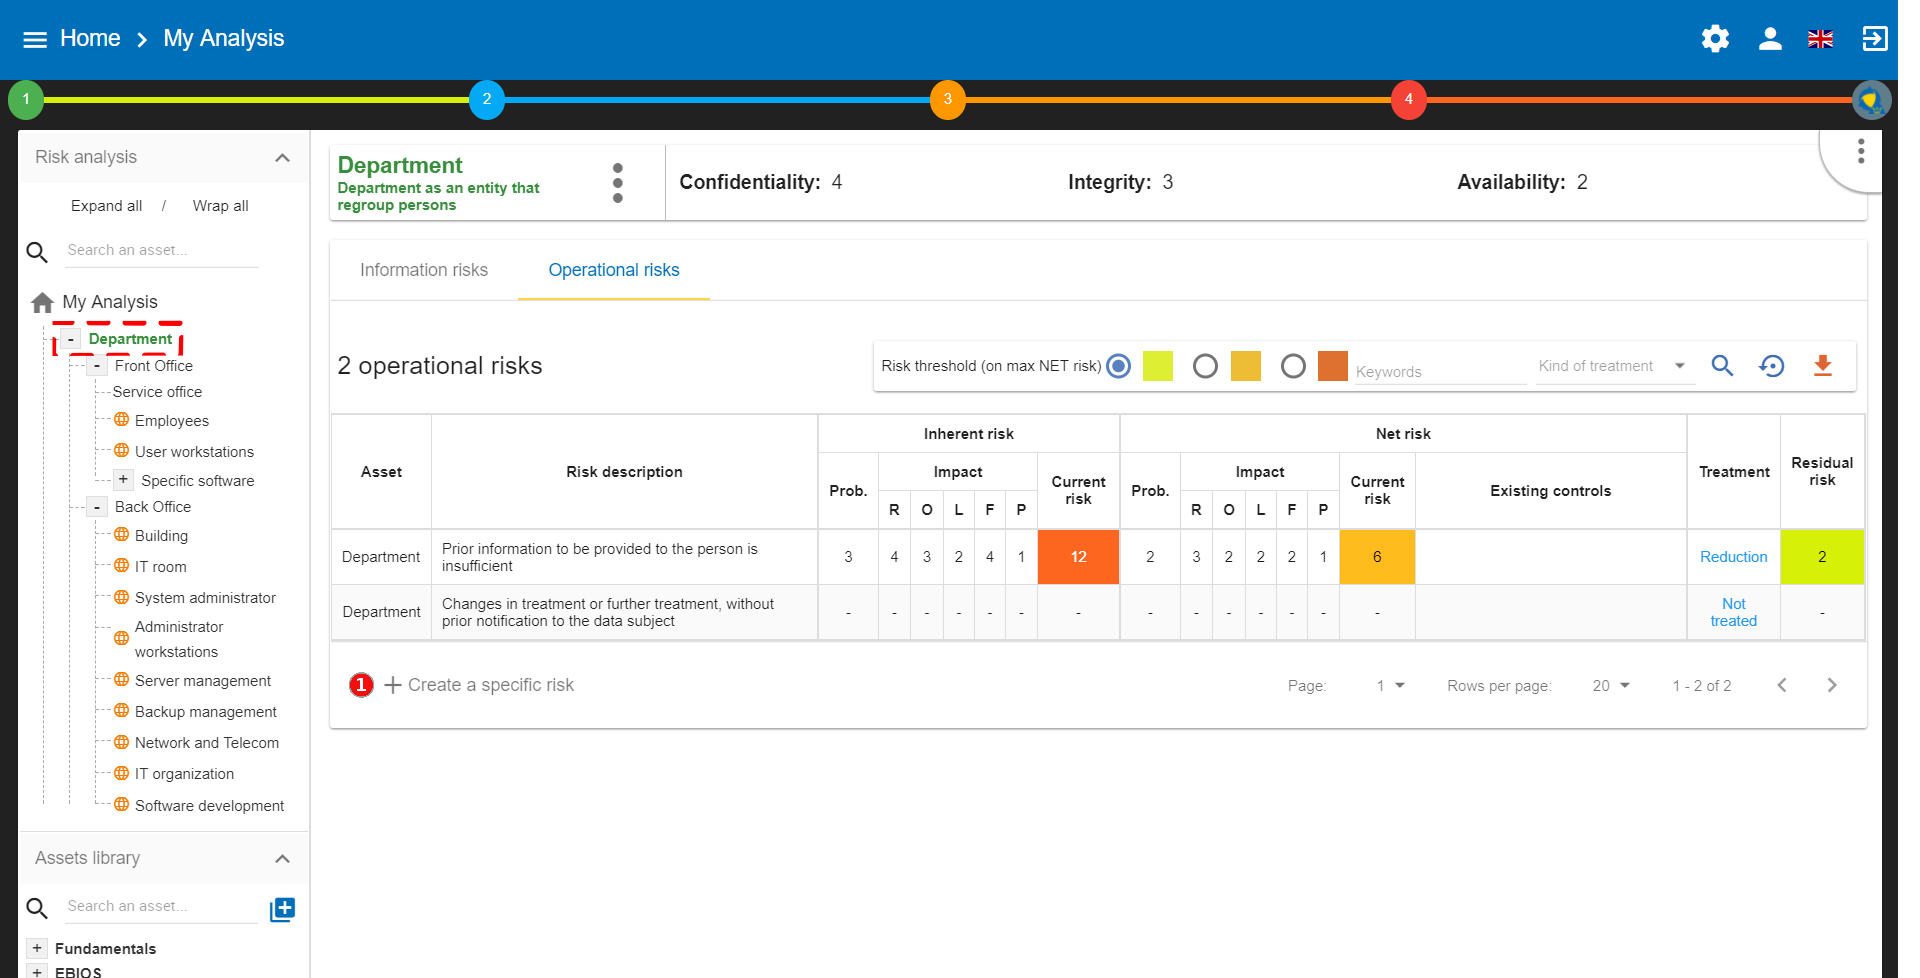The height and width of the screenshot is (978, 1920).
Task: Click the reset filters icon
Action: [1771, 366]
